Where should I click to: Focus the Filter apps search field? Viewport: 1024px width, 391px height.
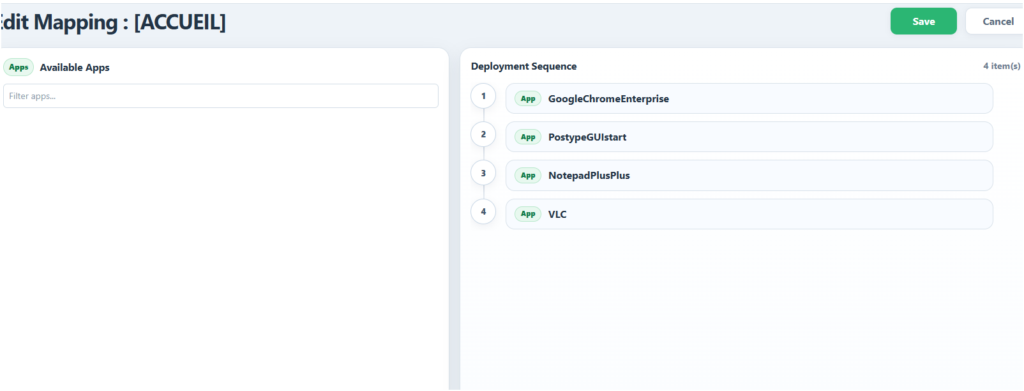[x=221, y=96]
